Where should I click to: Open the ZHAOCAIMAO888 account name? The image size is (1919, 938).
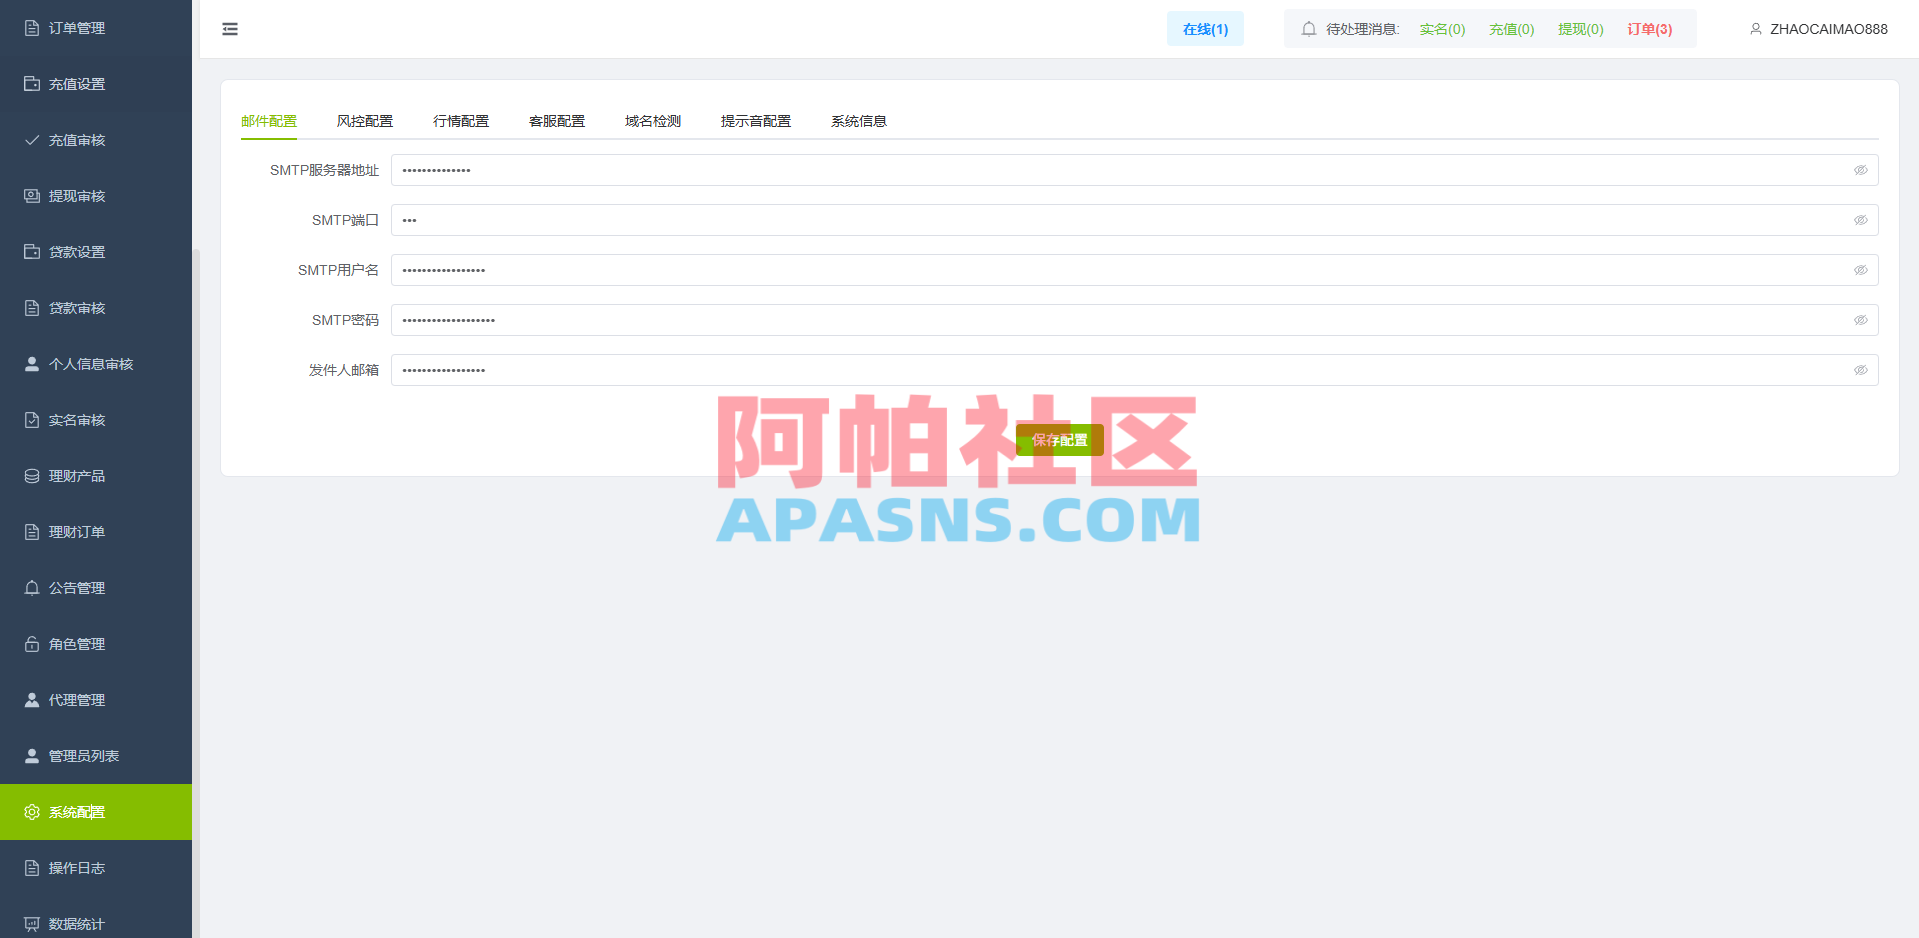click(x=1829, y=29)
